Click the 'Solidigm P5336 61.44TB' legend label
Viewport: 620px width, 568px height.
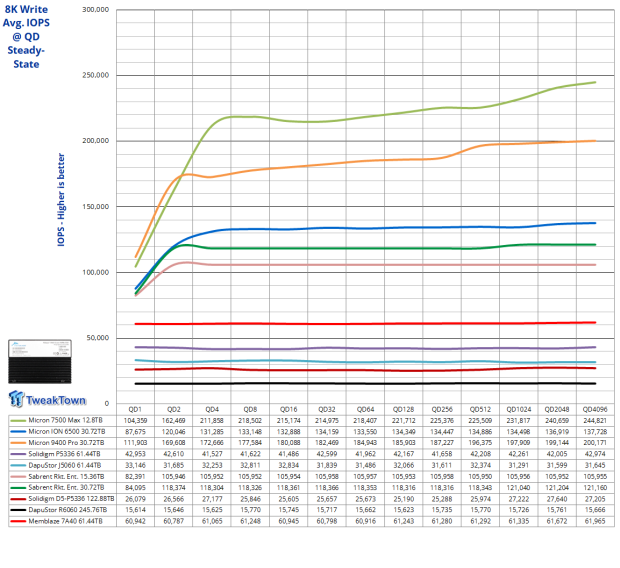click(x=64, y=454)
